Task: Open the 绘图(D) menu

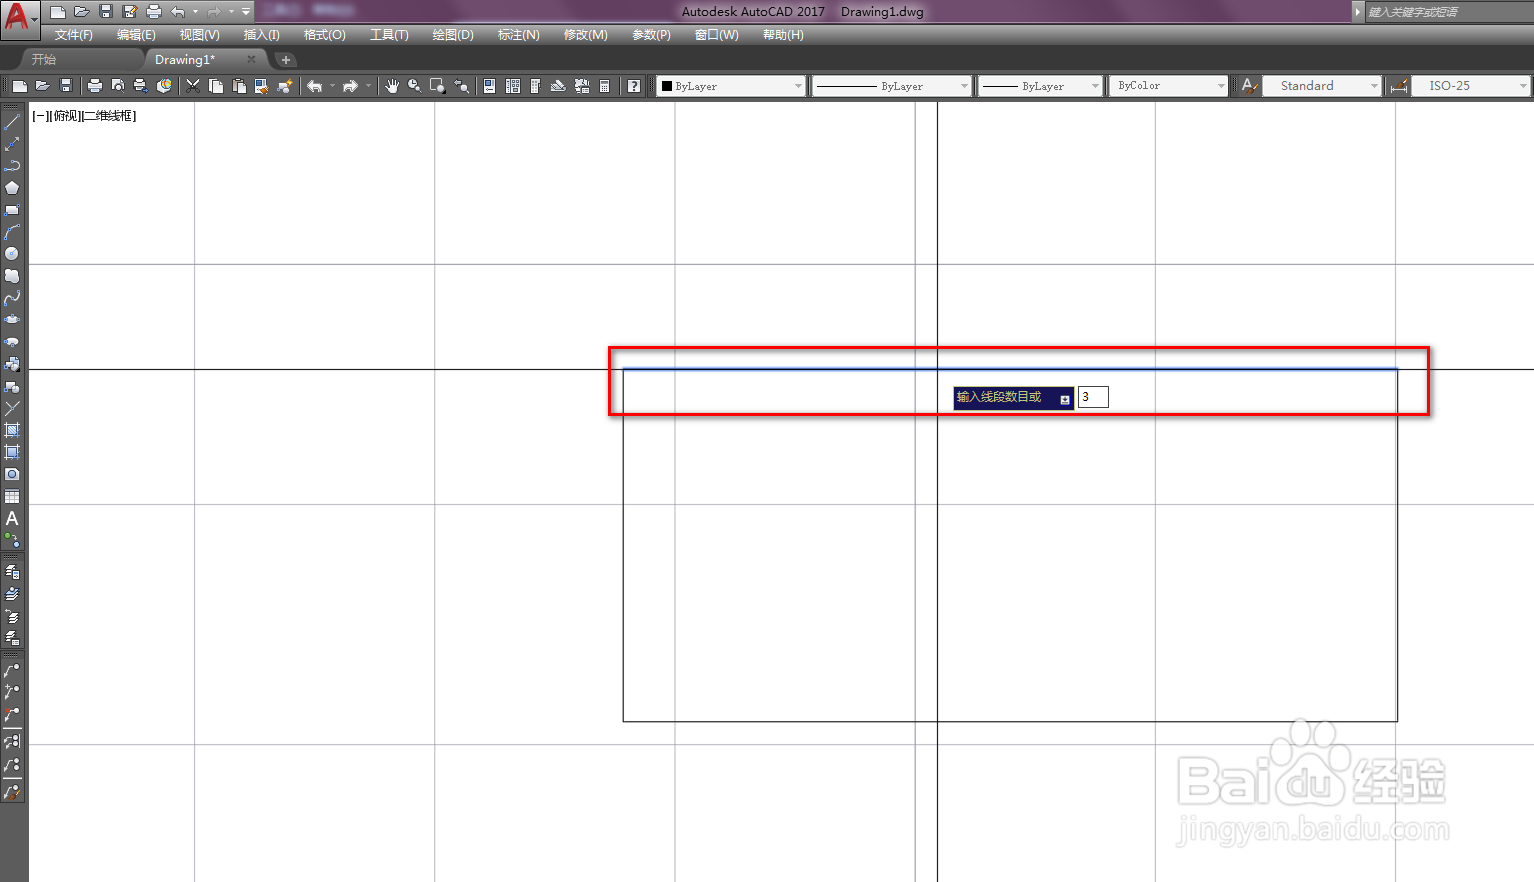Action: (453, 35)
